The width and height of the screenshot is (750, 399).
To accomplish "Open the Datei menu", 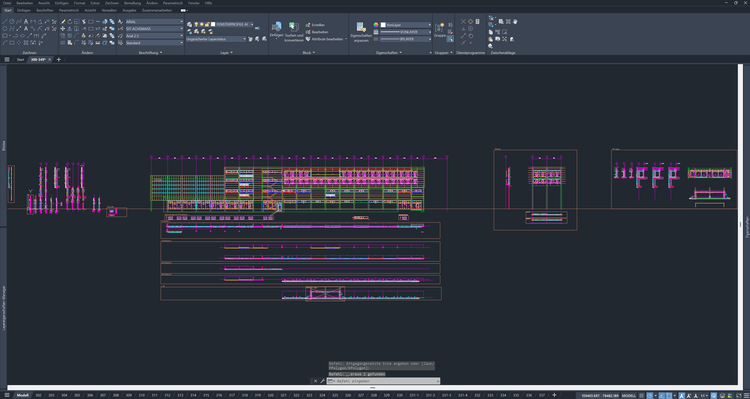I will pyautogui.click(x=7, y=3).
